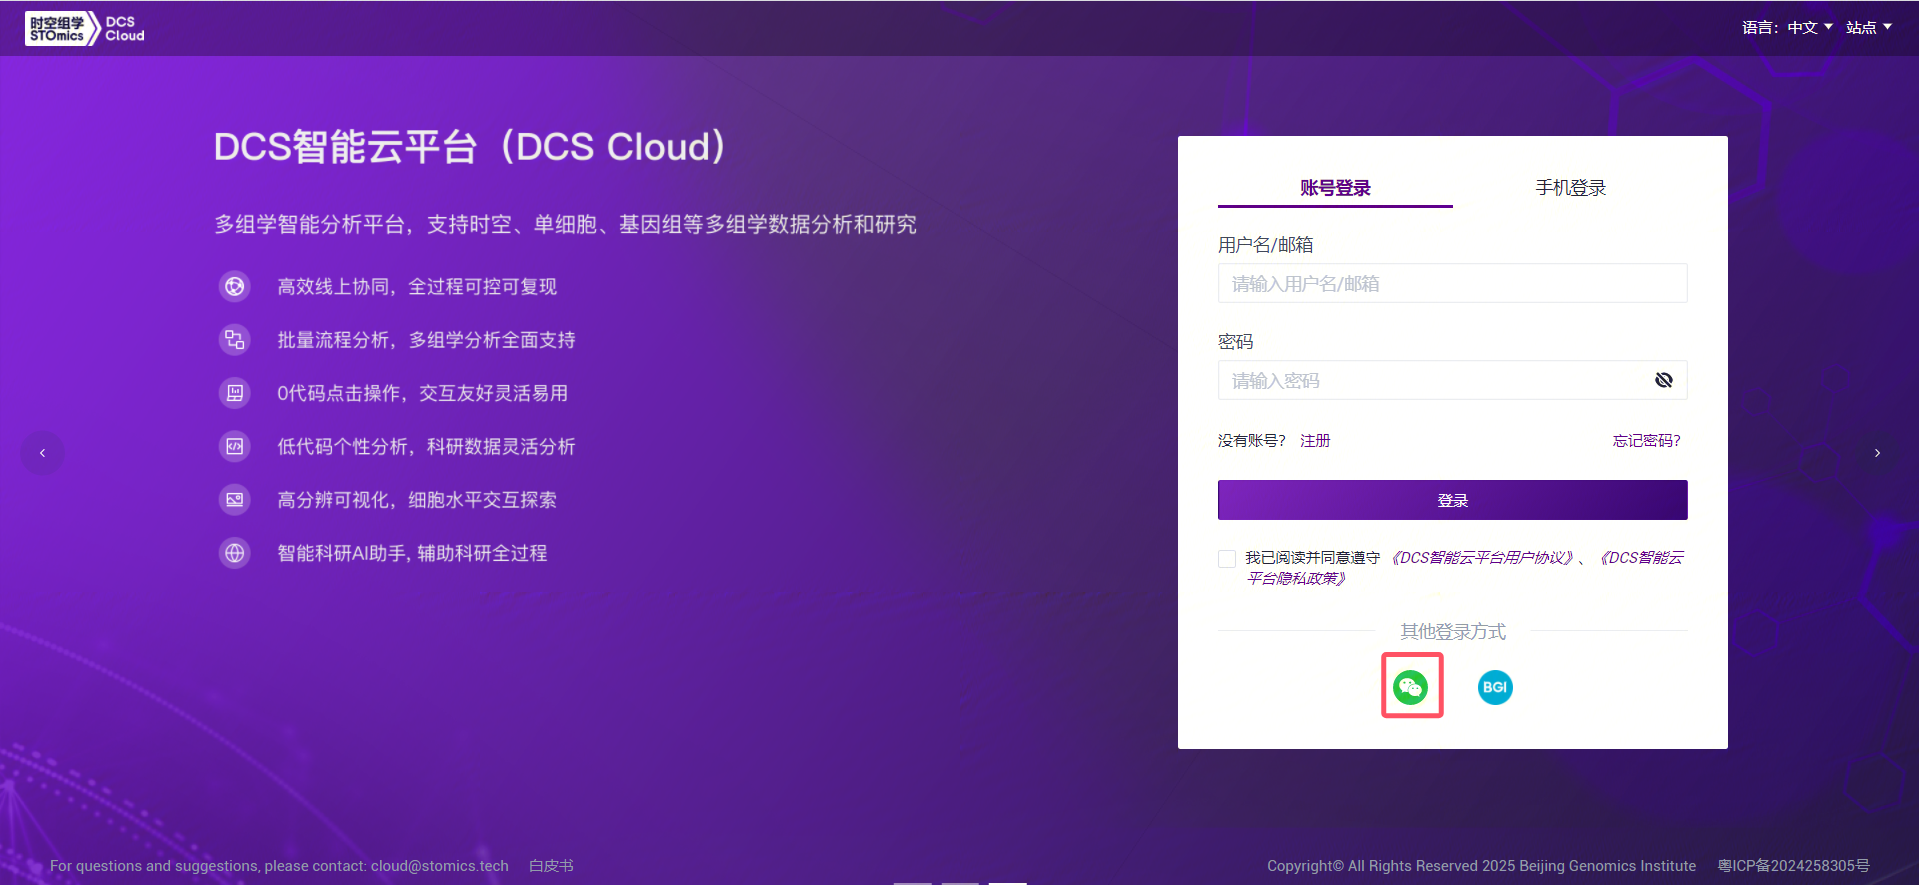Focus the 密码 input field
The height and width of the screenshot is (885, 1919).
pyautogui.click(x=1453, y=380)
